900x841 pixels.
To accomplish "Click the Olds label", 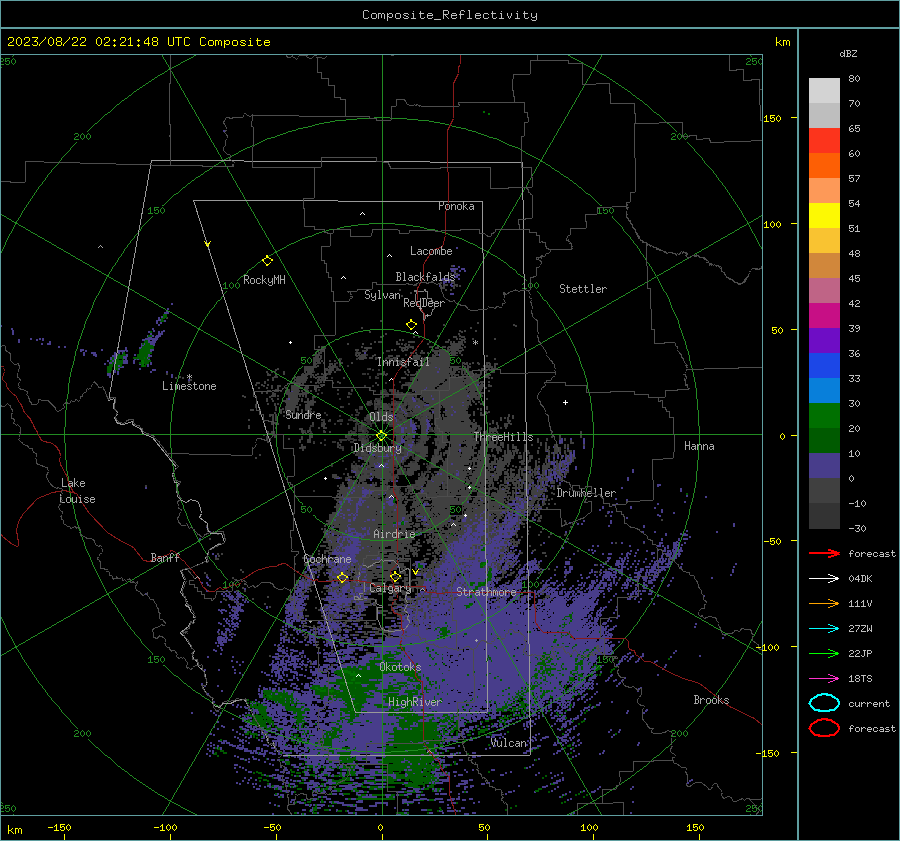I will [x=381, y=417].
